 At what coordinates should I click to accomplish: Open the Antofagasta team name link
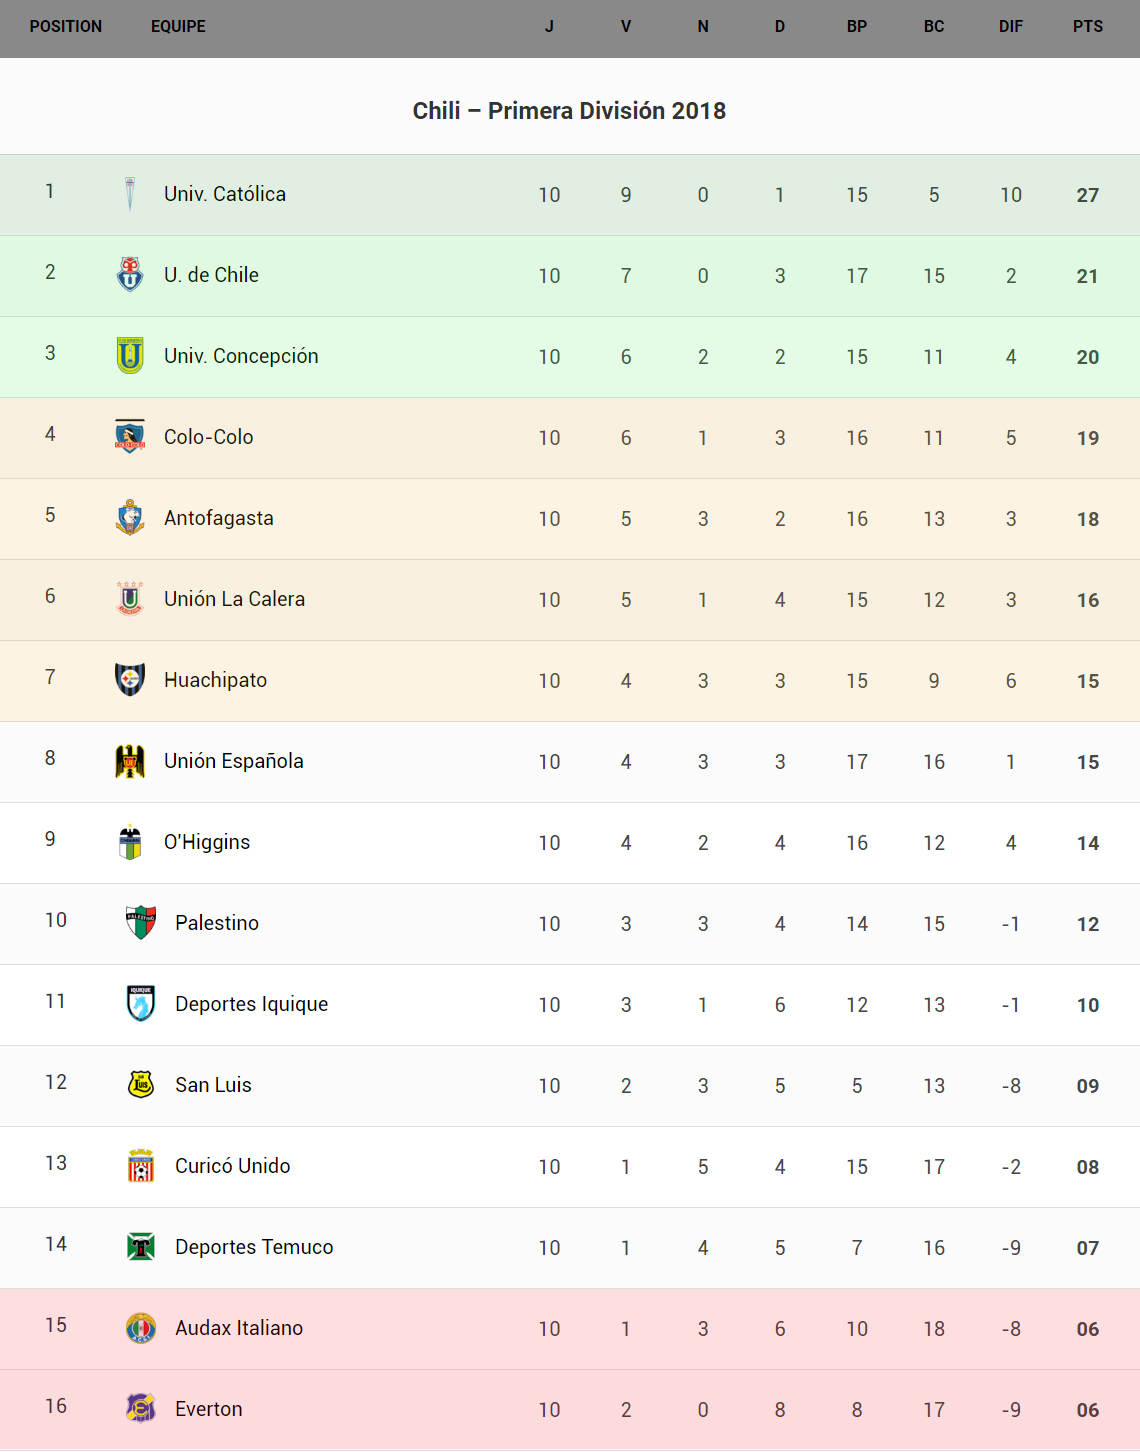point(219,518)
